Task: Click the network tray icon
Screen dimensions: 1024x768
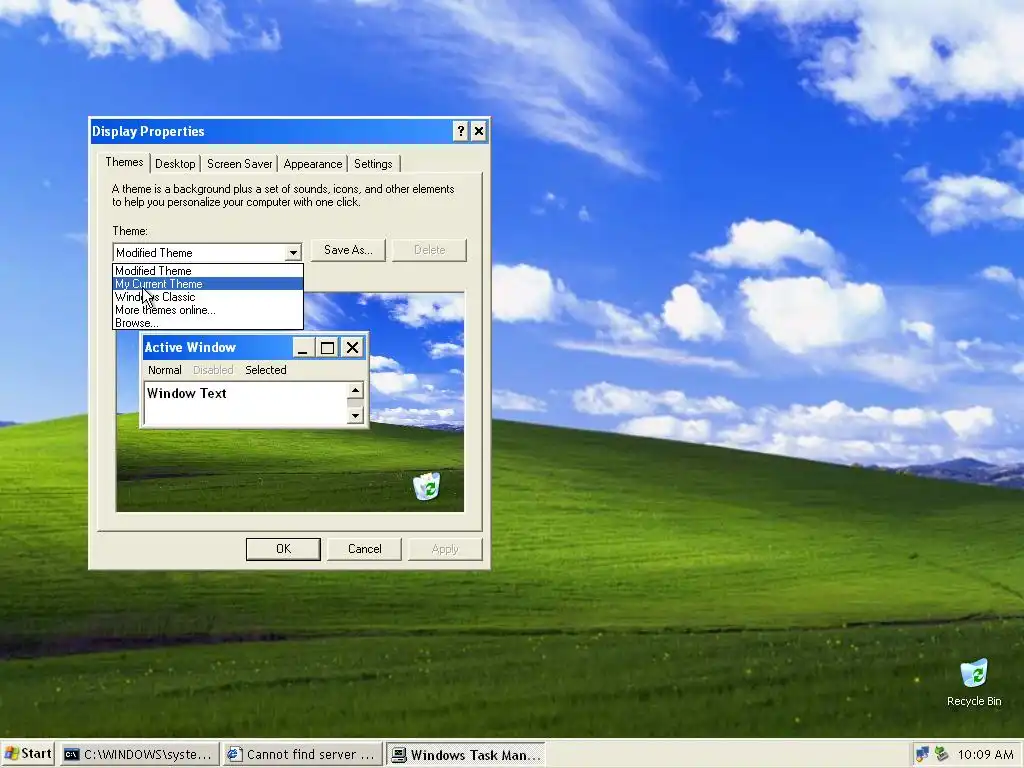Action: coord(922,754)
